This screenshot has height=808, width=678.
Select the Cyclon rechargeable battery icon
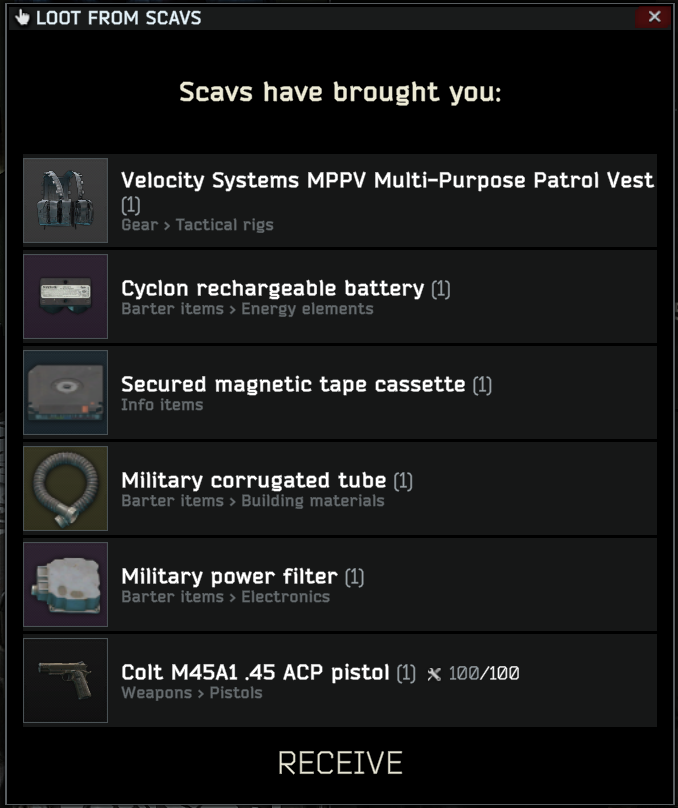tap(65, 296)
